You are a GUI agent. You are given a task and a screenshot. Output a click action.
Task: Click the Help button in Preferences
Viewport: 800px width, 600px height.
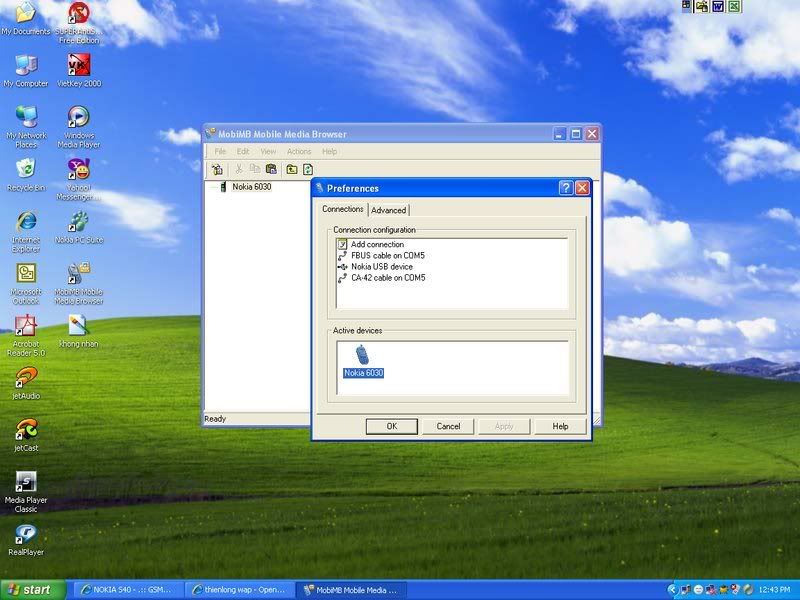(560, 426)
